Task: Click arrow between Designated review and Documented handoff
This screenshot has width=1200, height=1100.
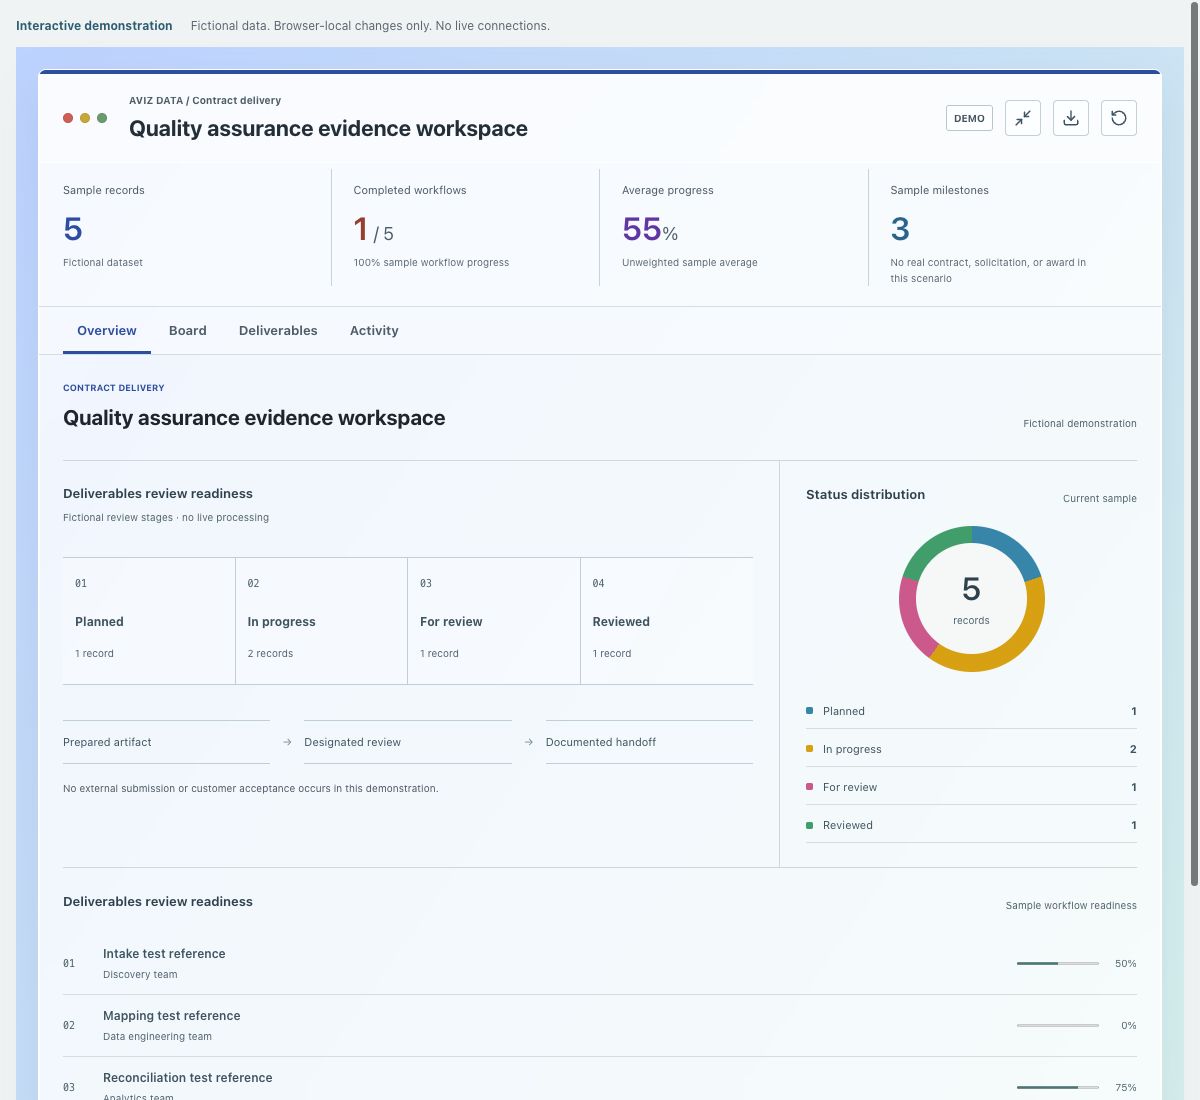Action: tap(529, 742)
